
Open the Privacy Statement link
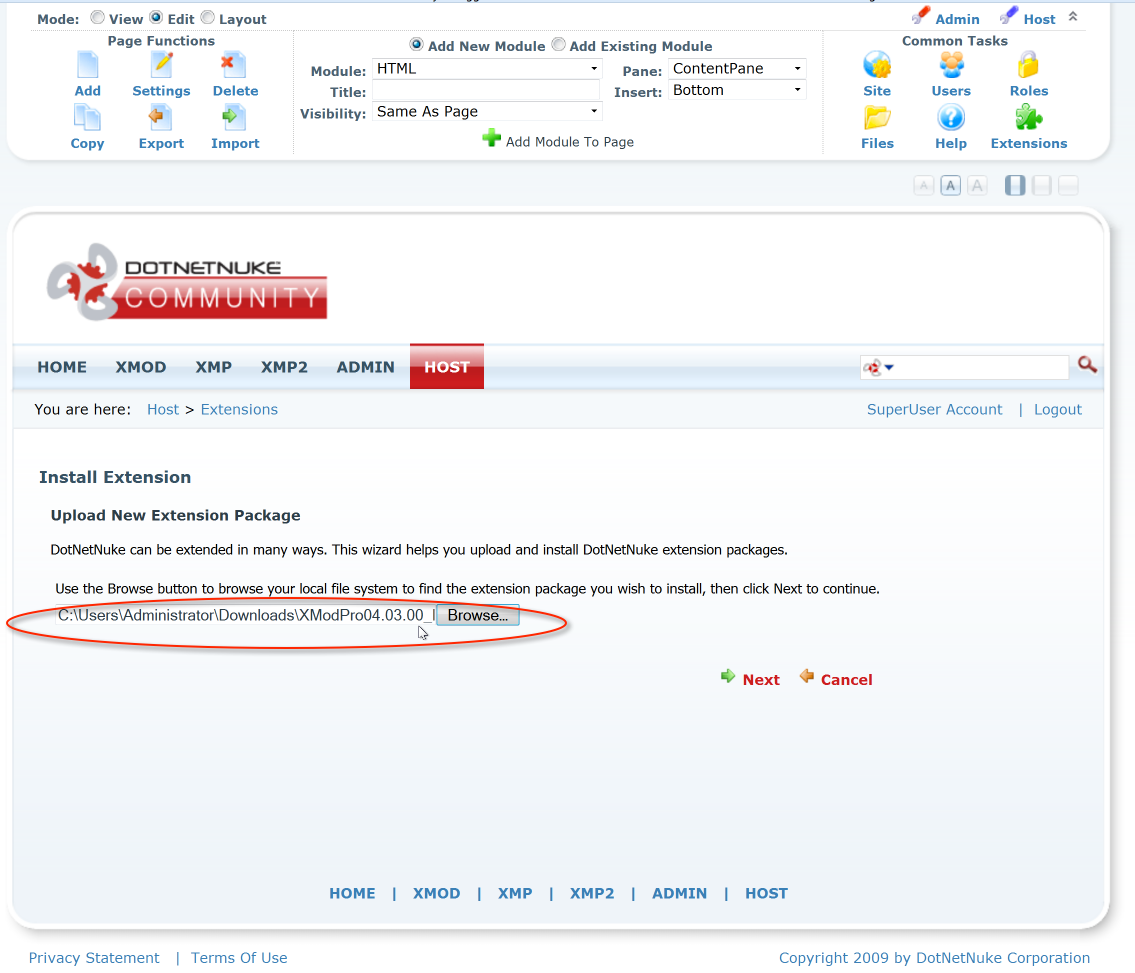(x=94, y=958)
